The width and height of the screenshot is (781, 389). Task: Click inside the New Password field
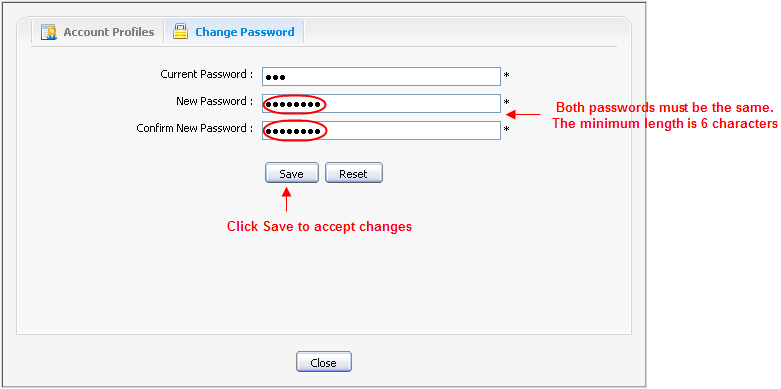[x=381, y=104]
